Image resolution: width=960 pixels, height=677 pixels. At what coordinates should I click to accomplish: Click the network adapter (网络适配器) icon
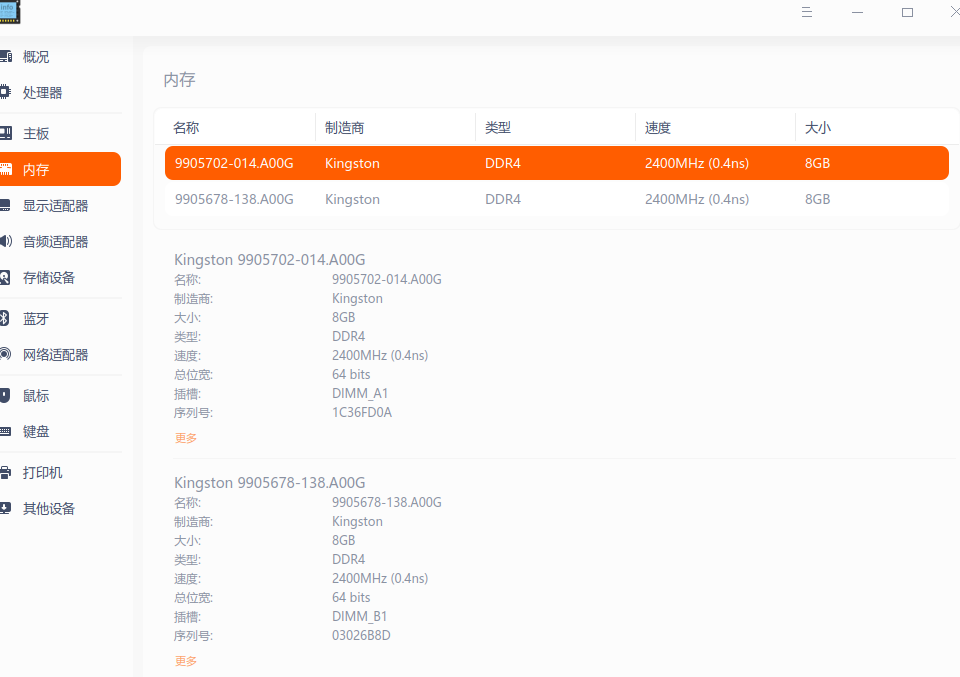pos(5,355)
